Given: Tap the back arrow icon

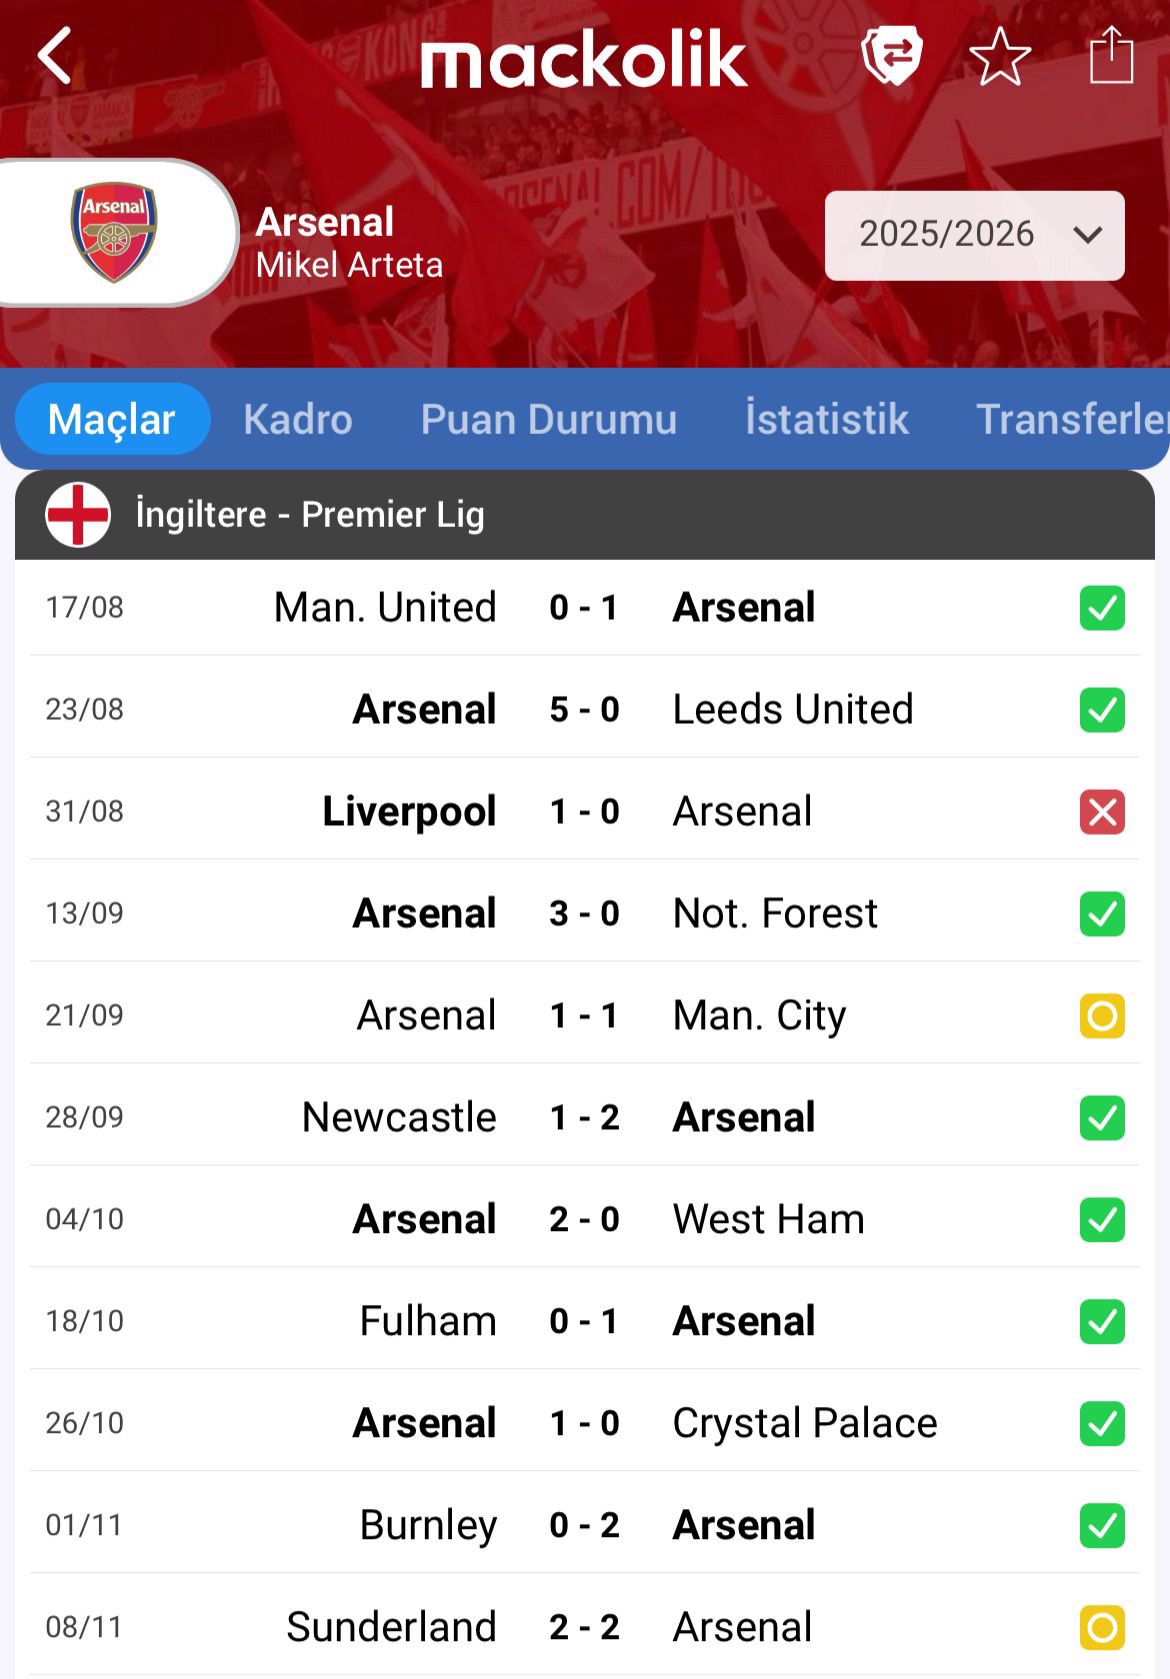Looking at the screenshot, I should pos(56,56).
